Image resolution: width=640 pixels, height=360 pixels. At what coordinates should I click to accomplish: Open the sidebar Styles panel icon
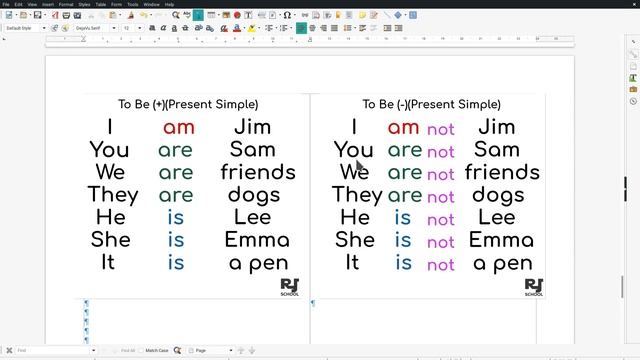pos(633,78)
